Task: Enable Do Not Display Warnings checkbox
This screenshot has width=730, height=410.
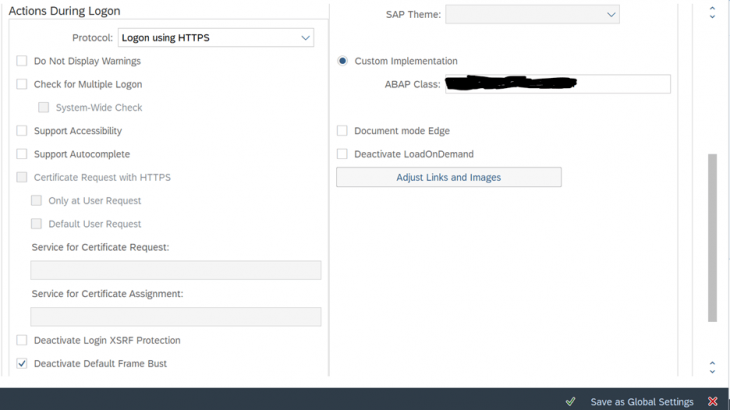Action: (21, 61)
